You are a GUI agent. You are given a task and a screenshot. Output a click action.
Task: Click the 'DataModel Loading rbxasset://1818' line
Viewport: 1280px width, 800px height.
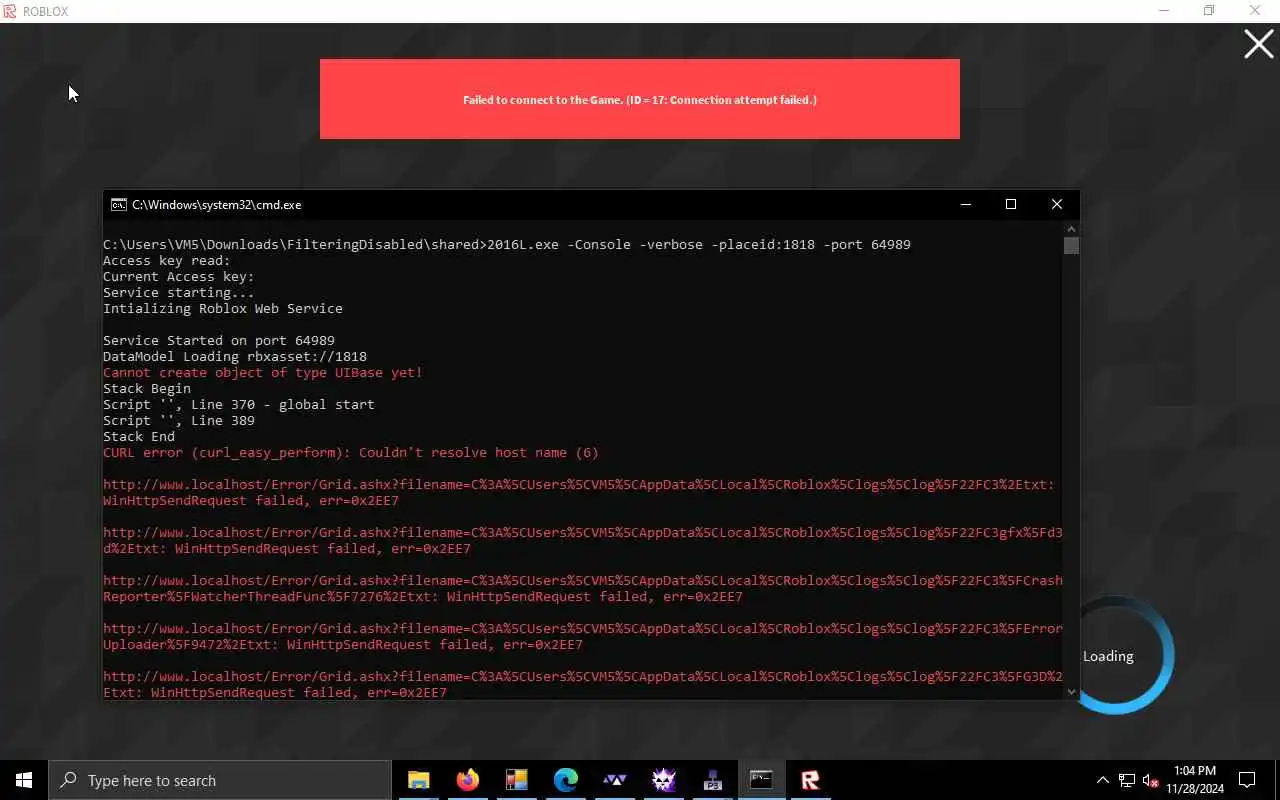click(x=235, y=357)
